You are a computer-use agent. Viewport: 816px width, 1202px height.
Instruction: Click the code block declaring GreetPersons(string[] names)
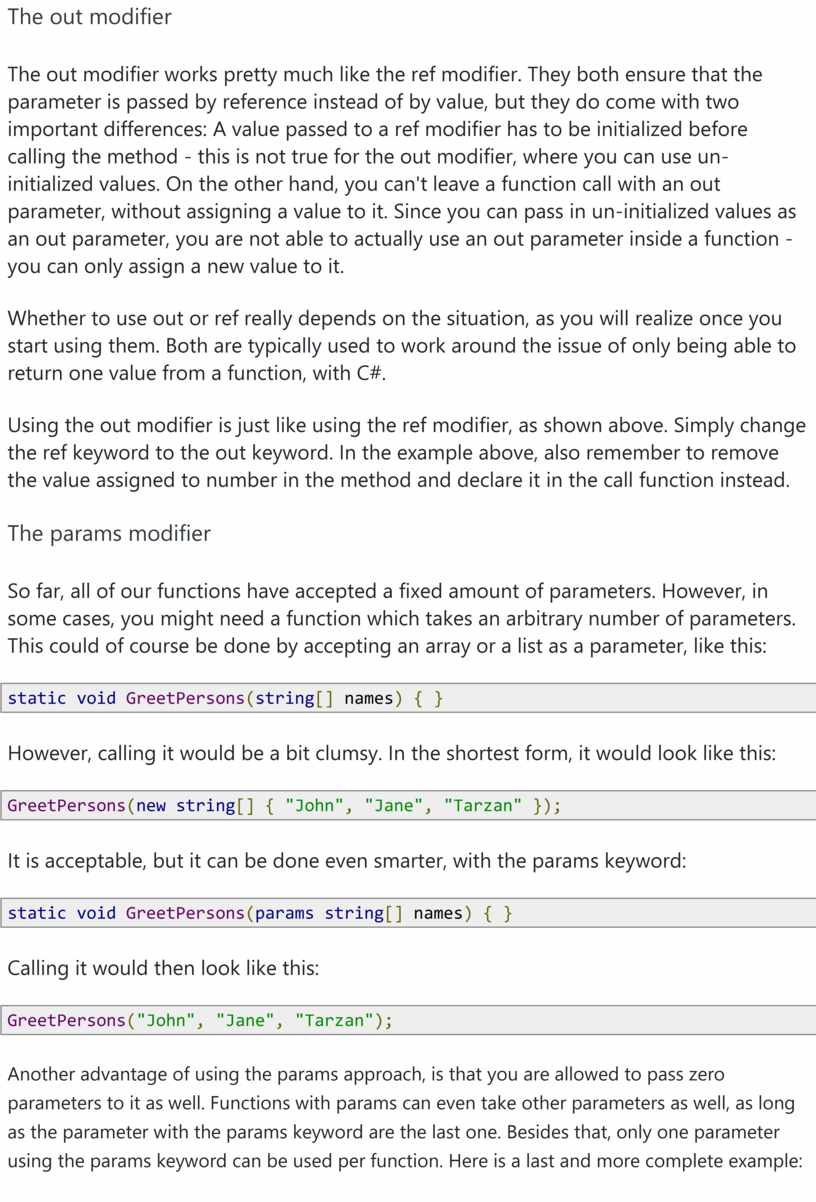(400, 698)
